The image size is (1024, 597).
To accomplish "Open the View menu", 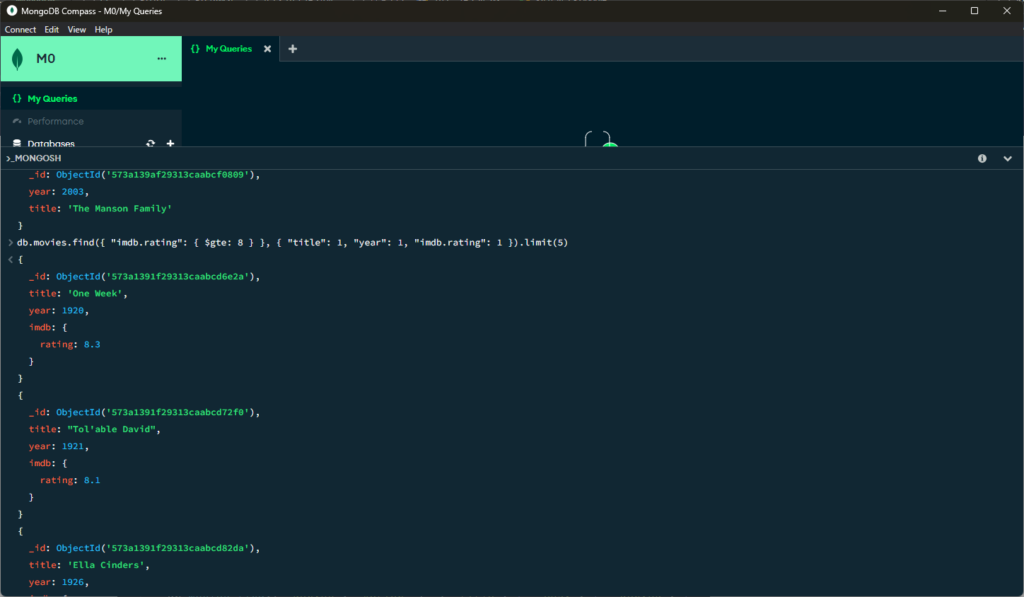I will coord(76,30).
